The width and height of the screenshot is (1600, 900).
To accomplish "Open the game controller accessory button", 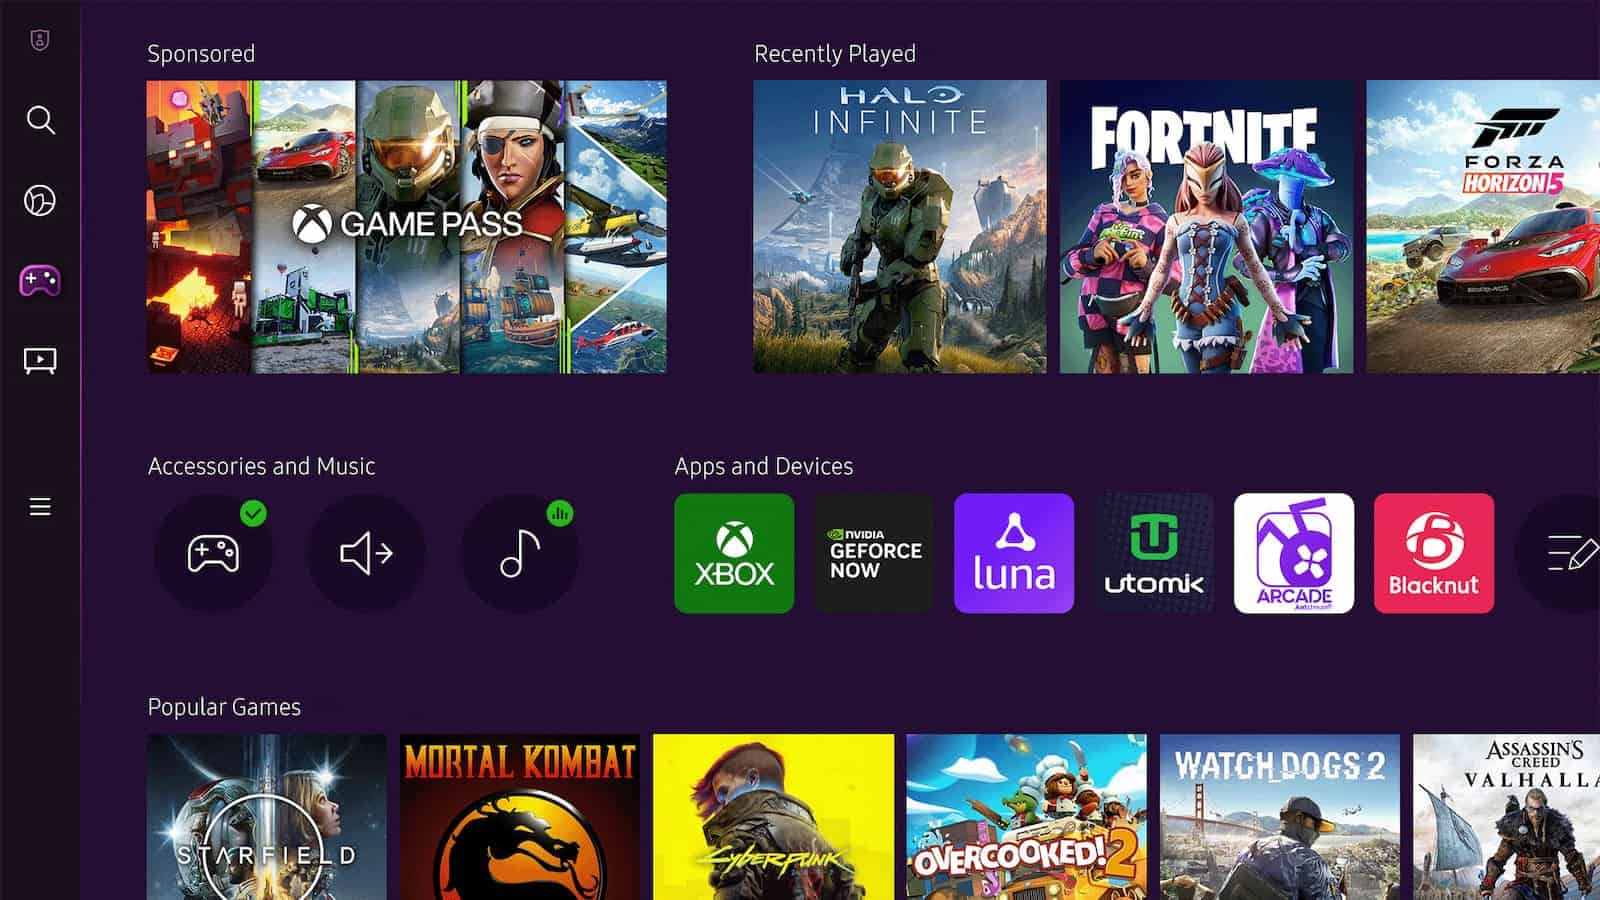I will pyautogui.click(x=213, y=553).
